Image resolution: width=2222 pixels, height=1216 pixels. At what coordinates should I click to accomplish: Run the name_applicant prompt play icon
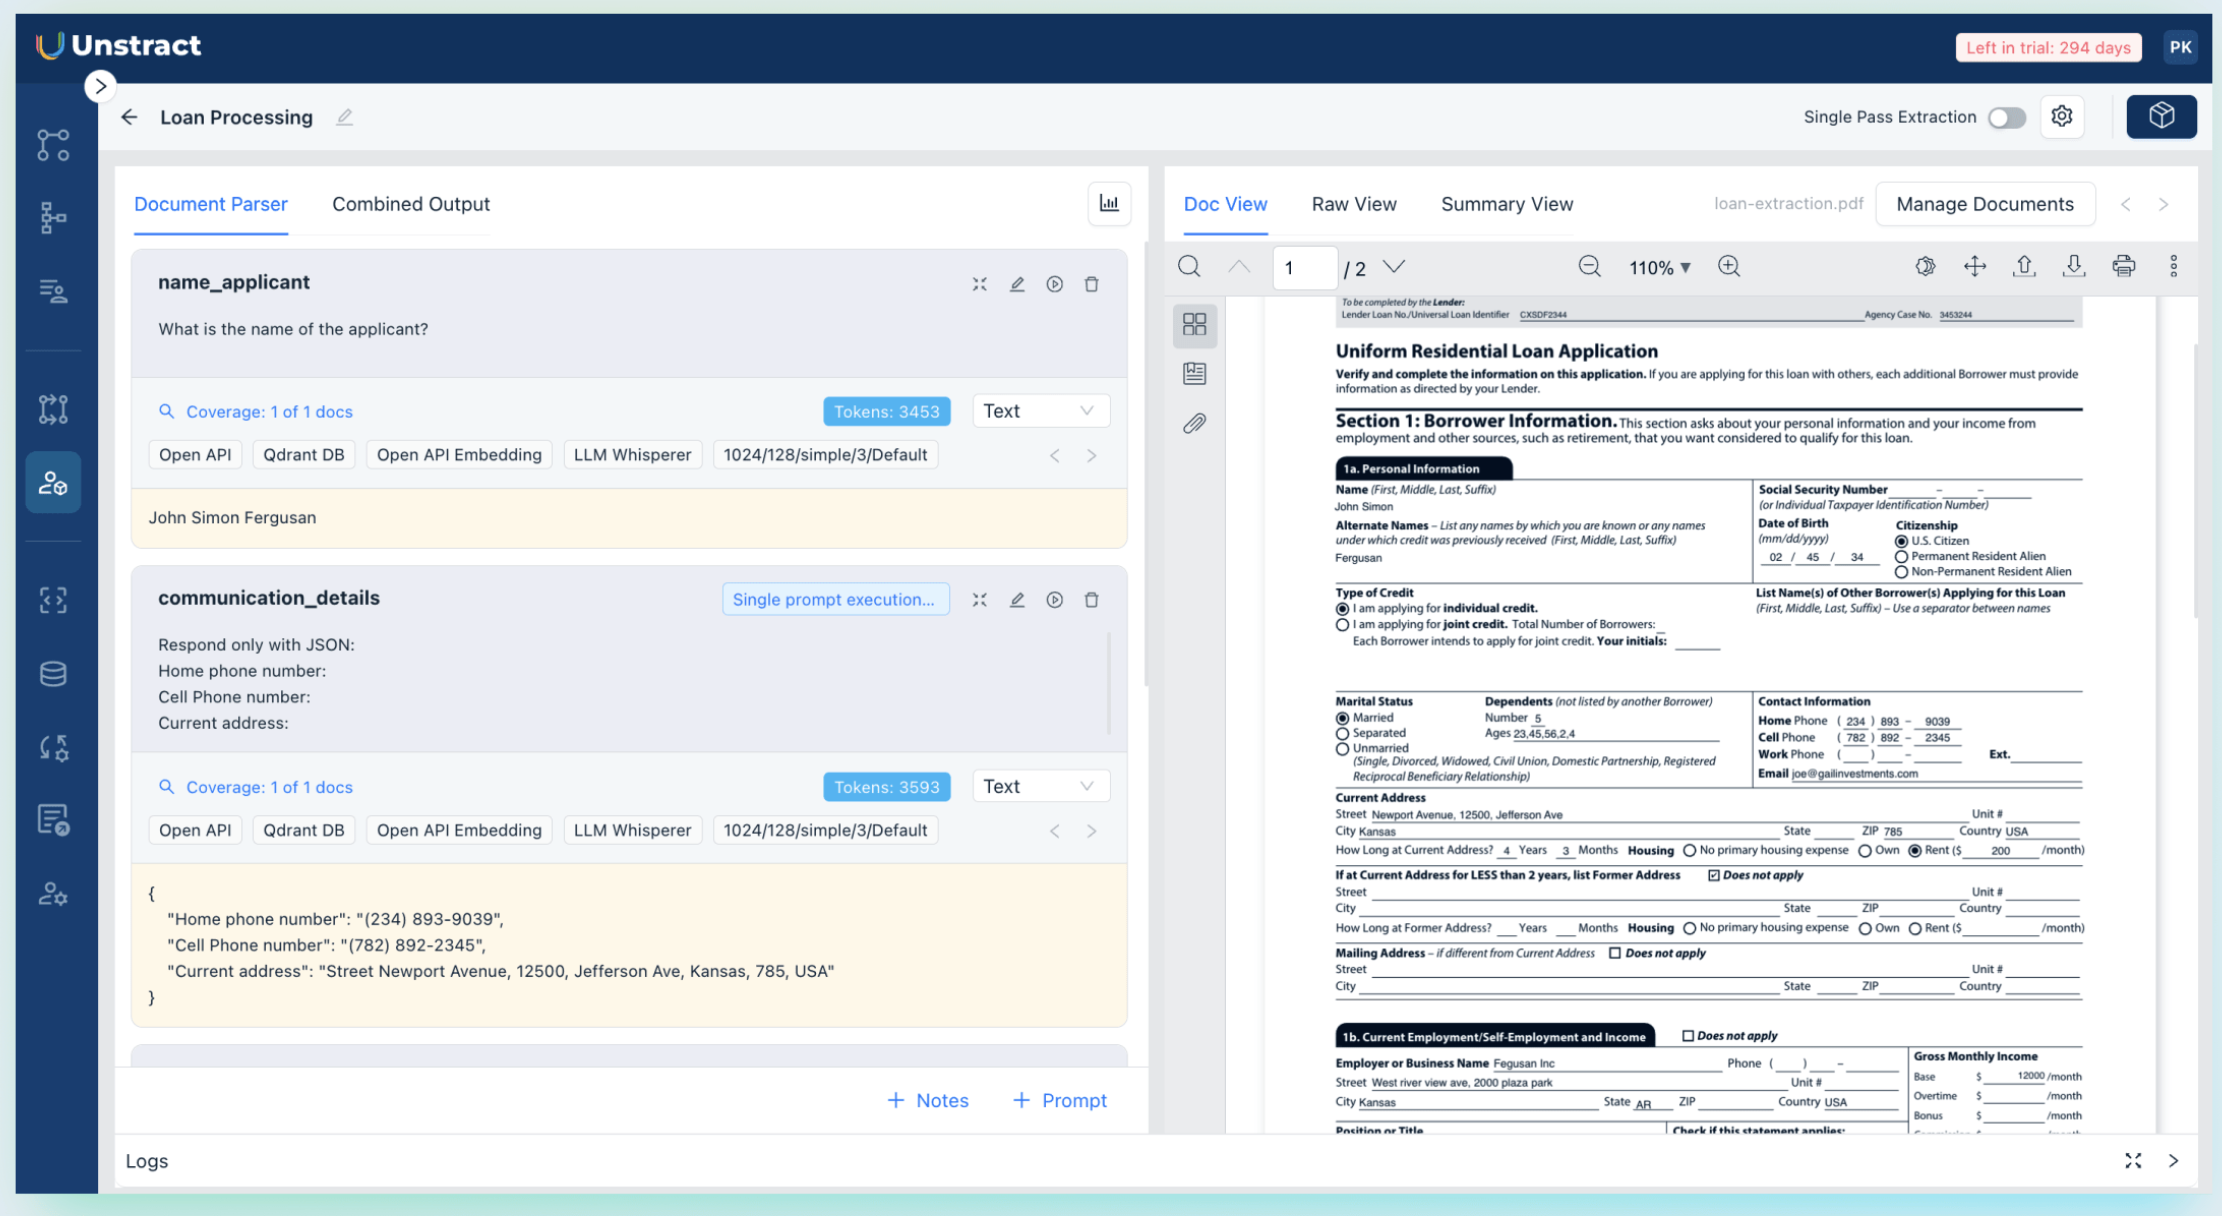tap(1054, 284)
